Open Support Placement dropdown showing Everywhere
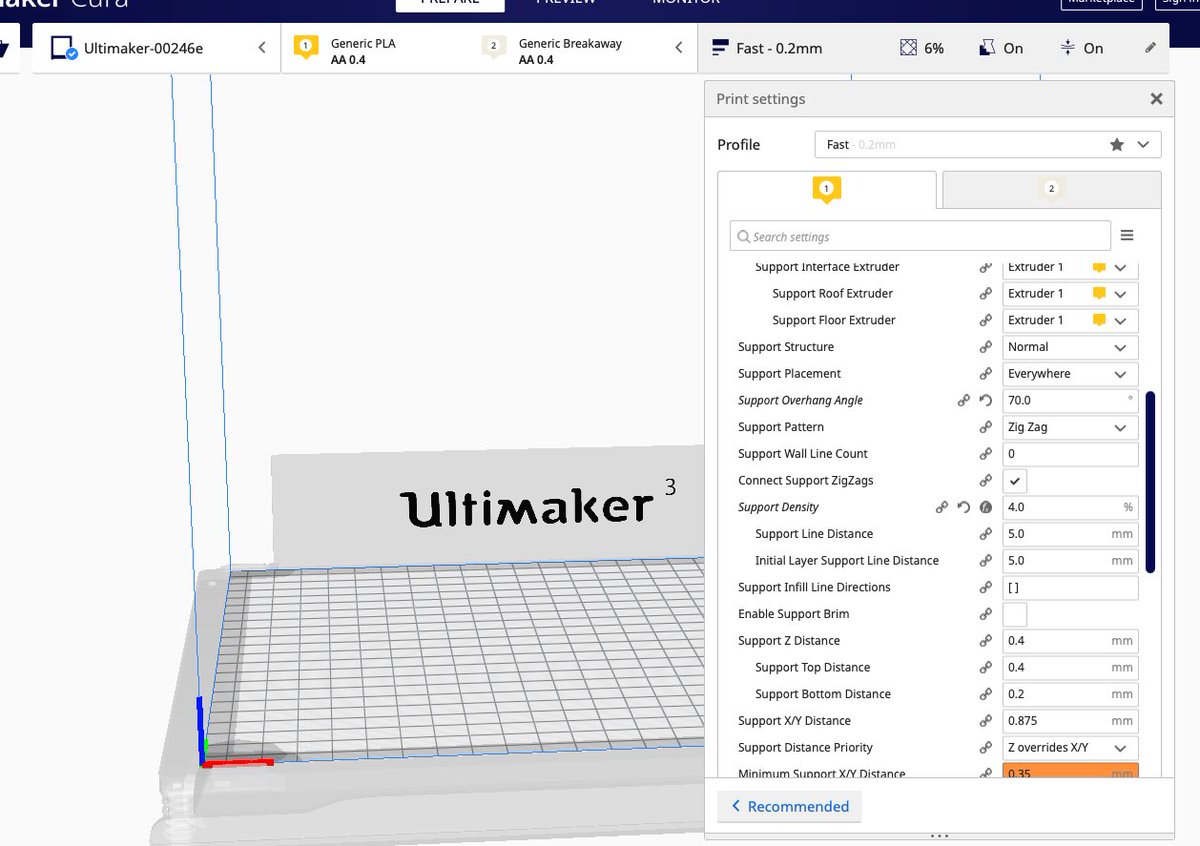 pyautogui.click(x=1070, y=374)
